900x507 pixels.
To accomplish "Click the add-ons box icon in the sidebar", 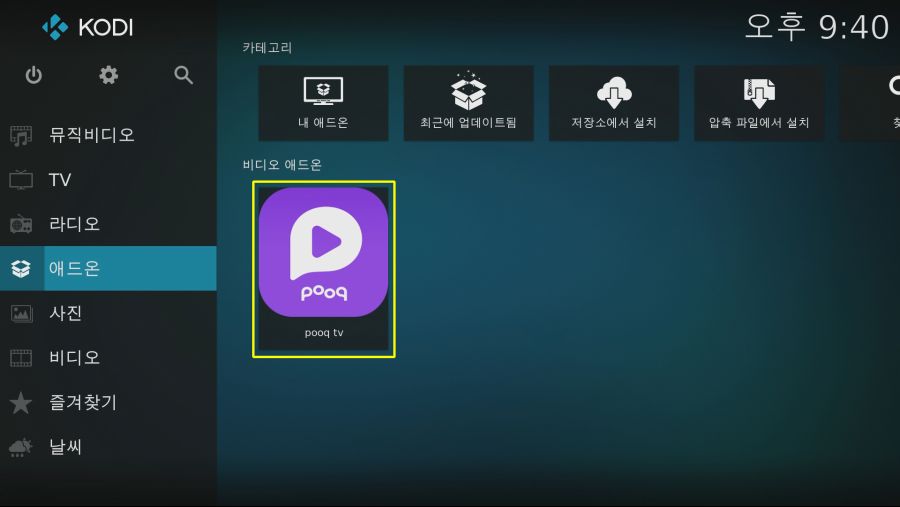I will [x=21, y=268].
